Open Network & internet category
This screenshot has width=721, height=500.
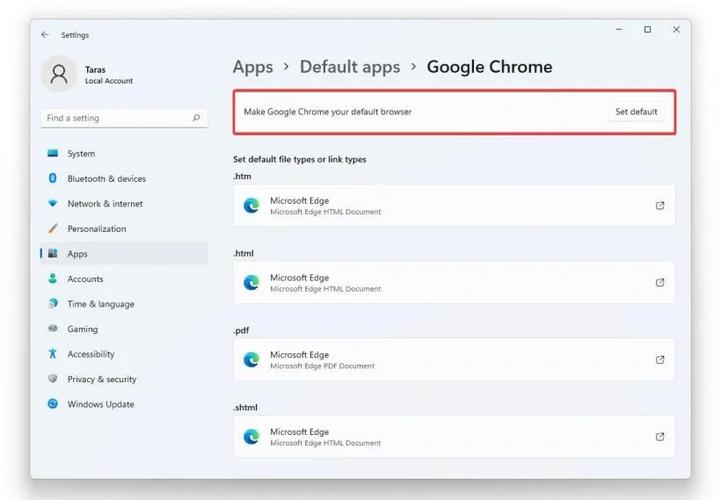[x=124, y=203]
